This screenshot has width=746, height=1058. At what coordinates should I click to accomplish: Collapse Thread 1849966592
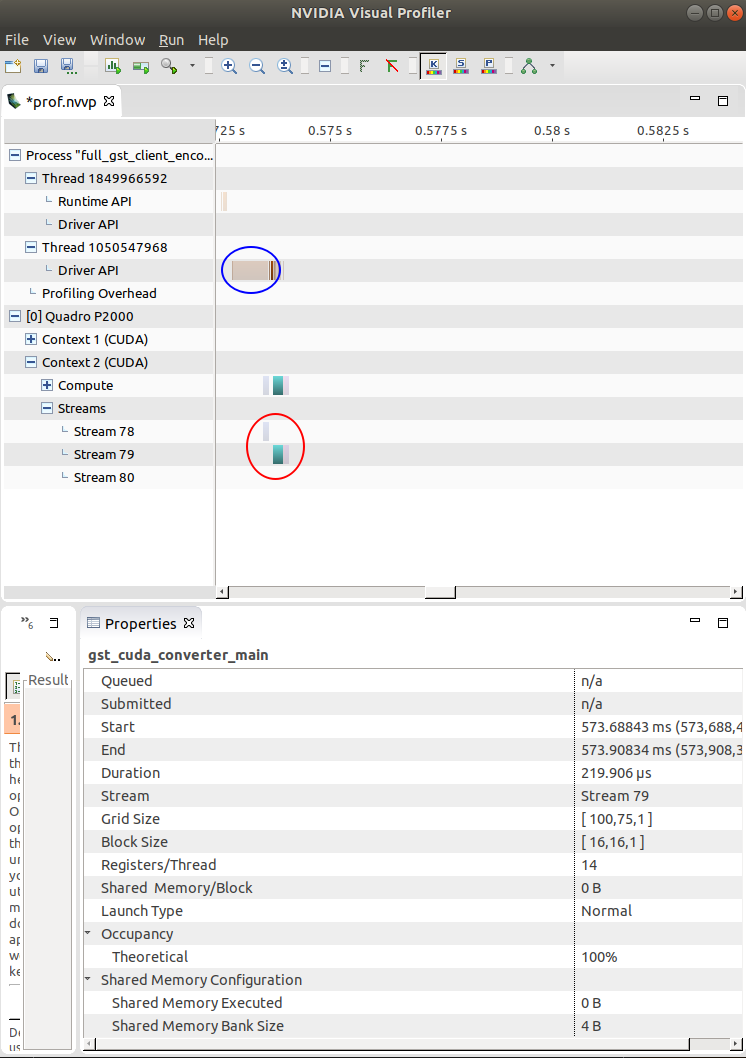[31, 179]
